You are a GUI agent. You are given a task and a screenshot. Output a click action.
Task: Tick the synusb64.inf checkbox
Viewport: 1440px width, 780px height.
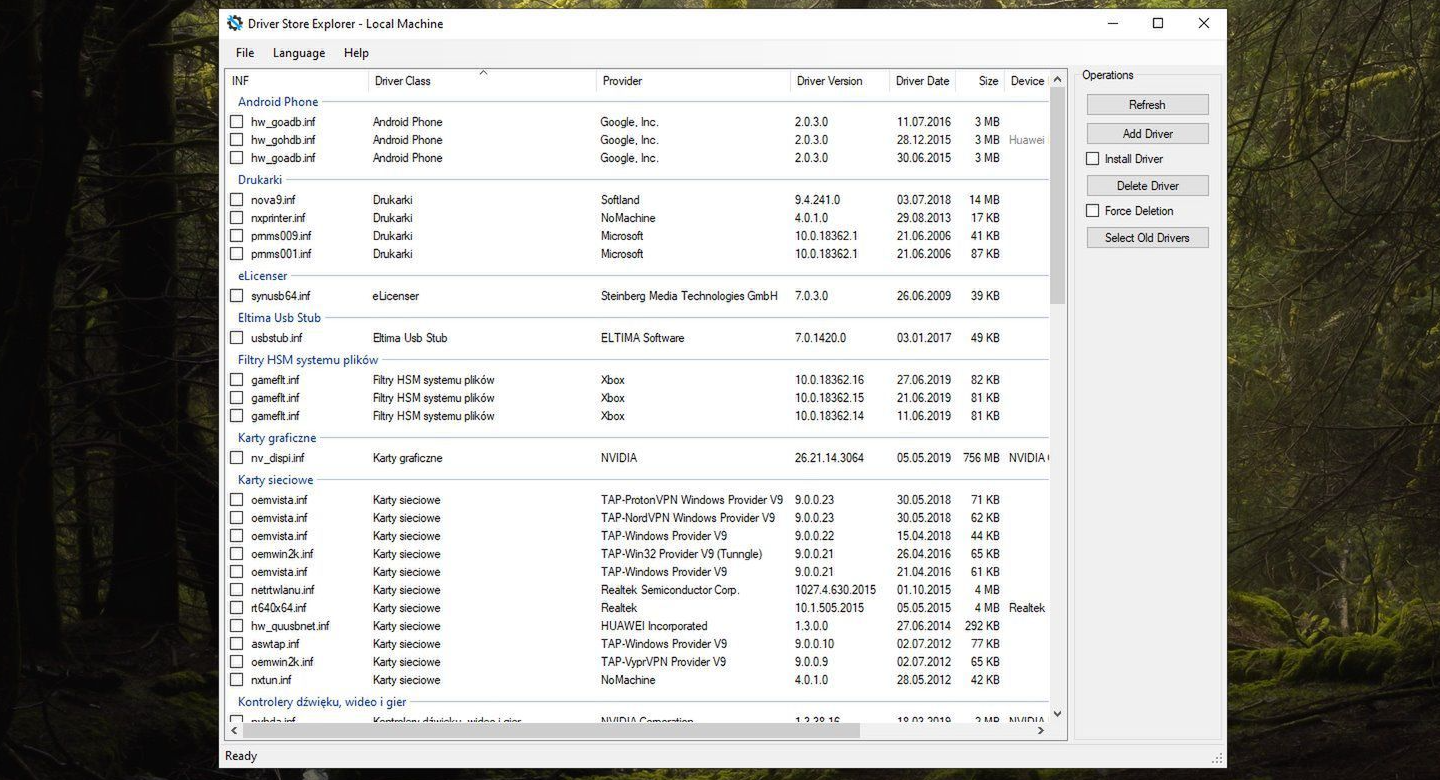pyautogui.click(x=237, y=296)
